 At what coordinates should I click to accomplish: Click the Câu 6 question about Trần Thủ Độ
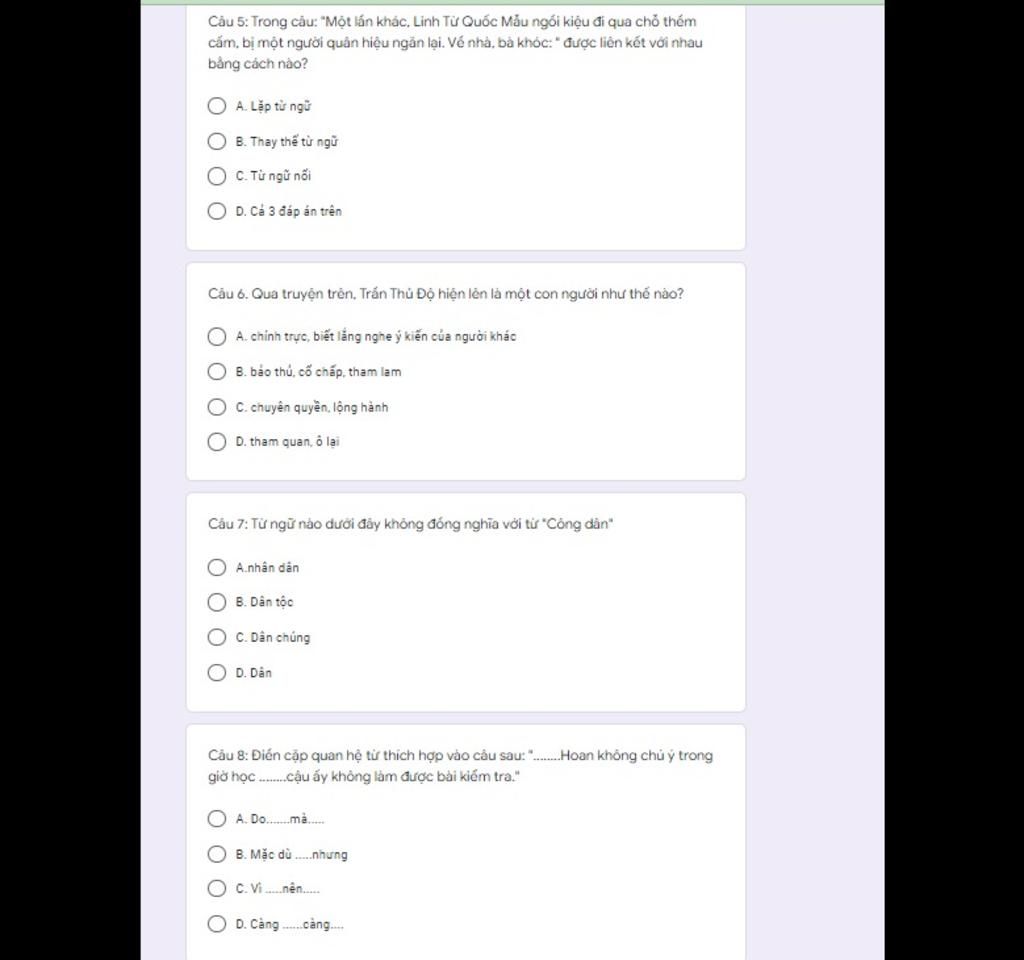tap(446, 294)
